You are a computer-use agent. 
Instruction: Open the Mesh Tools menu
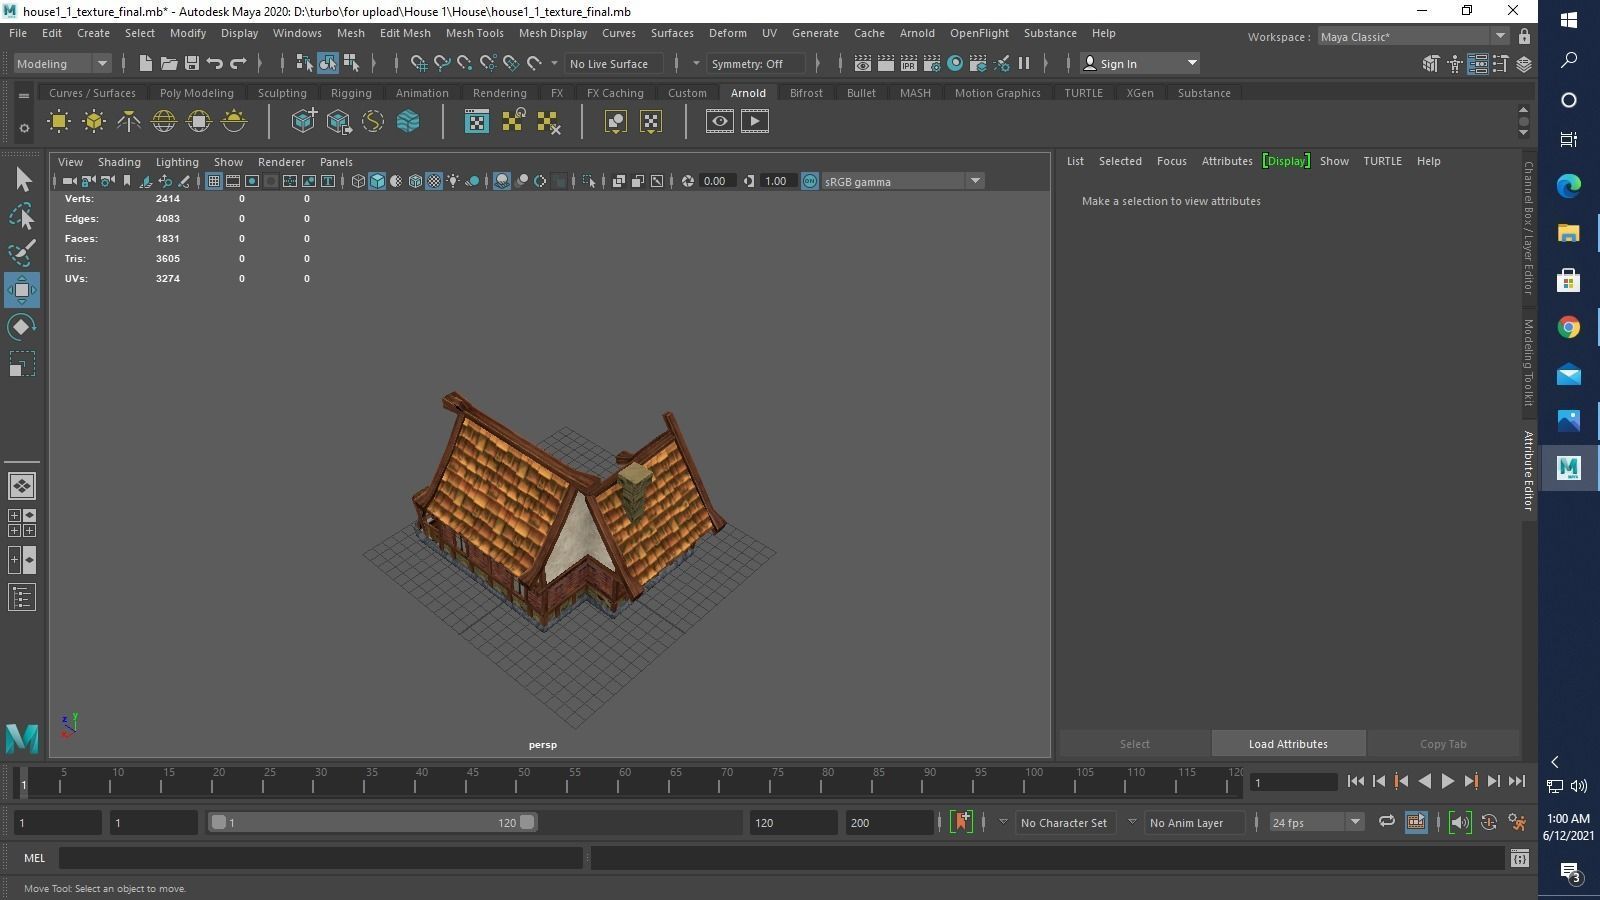[474, 33]
